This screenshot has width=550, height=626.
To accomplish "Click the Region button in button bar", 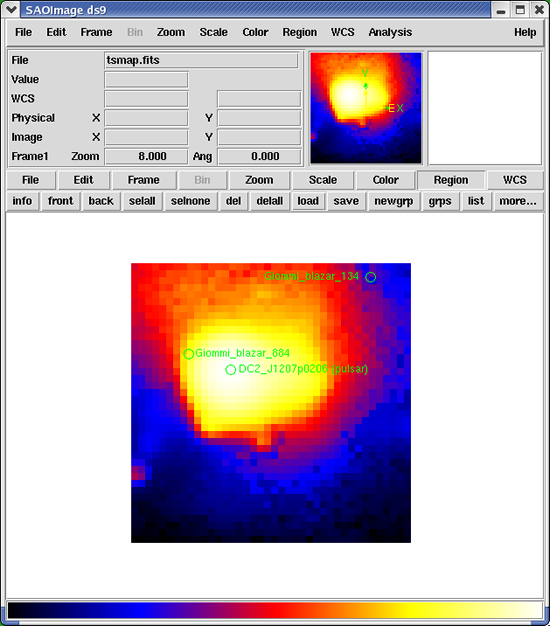I will pyautogui.click(x=451, y=180).
